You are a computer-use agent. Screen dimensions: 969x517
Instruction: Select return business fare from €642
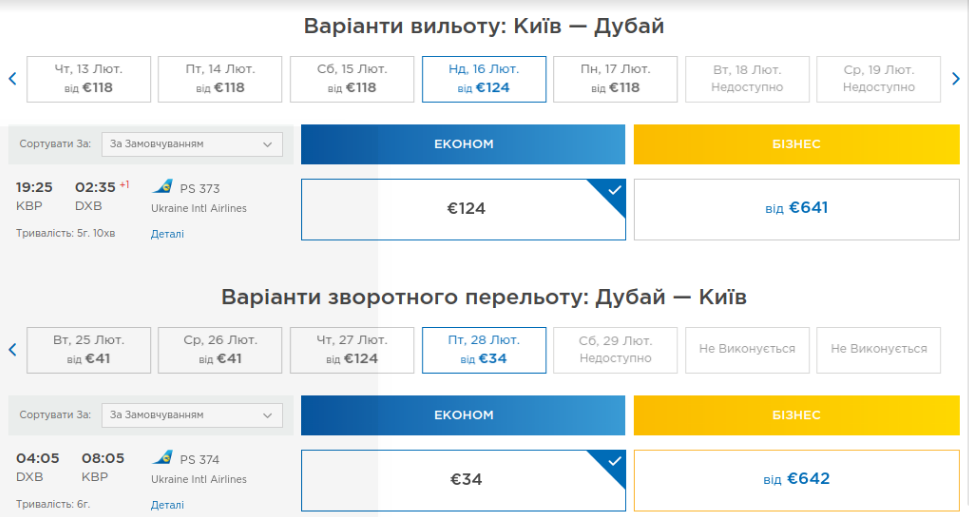796,479
